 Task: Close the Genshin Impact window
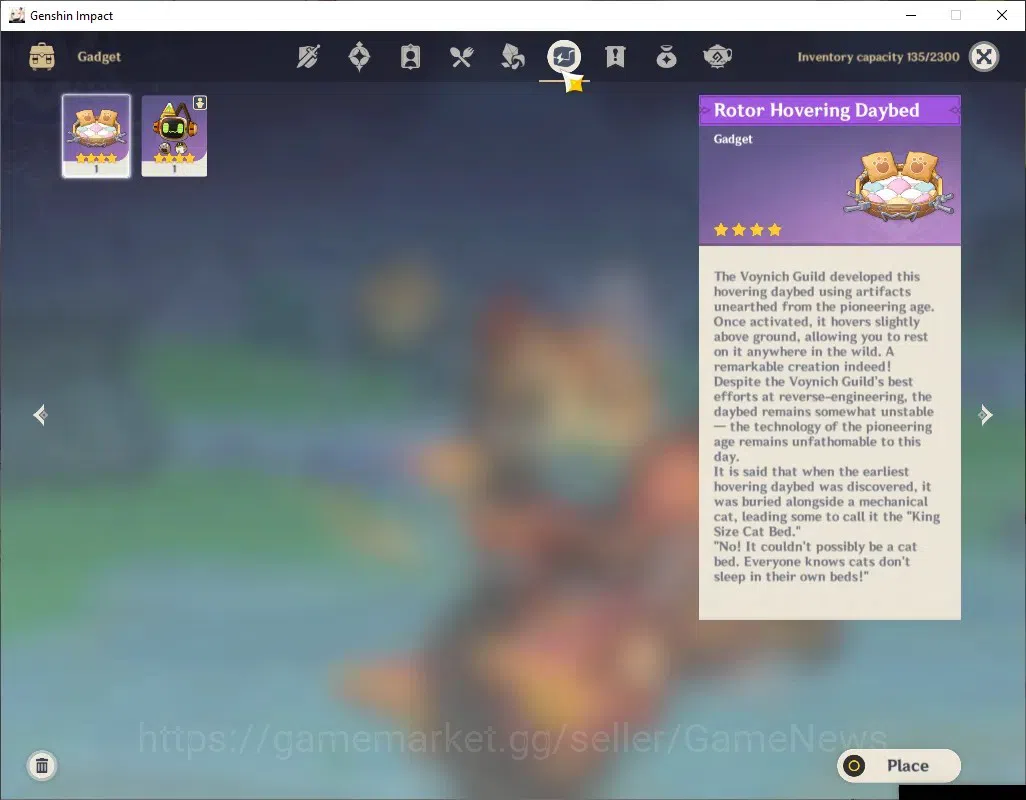1002,15
